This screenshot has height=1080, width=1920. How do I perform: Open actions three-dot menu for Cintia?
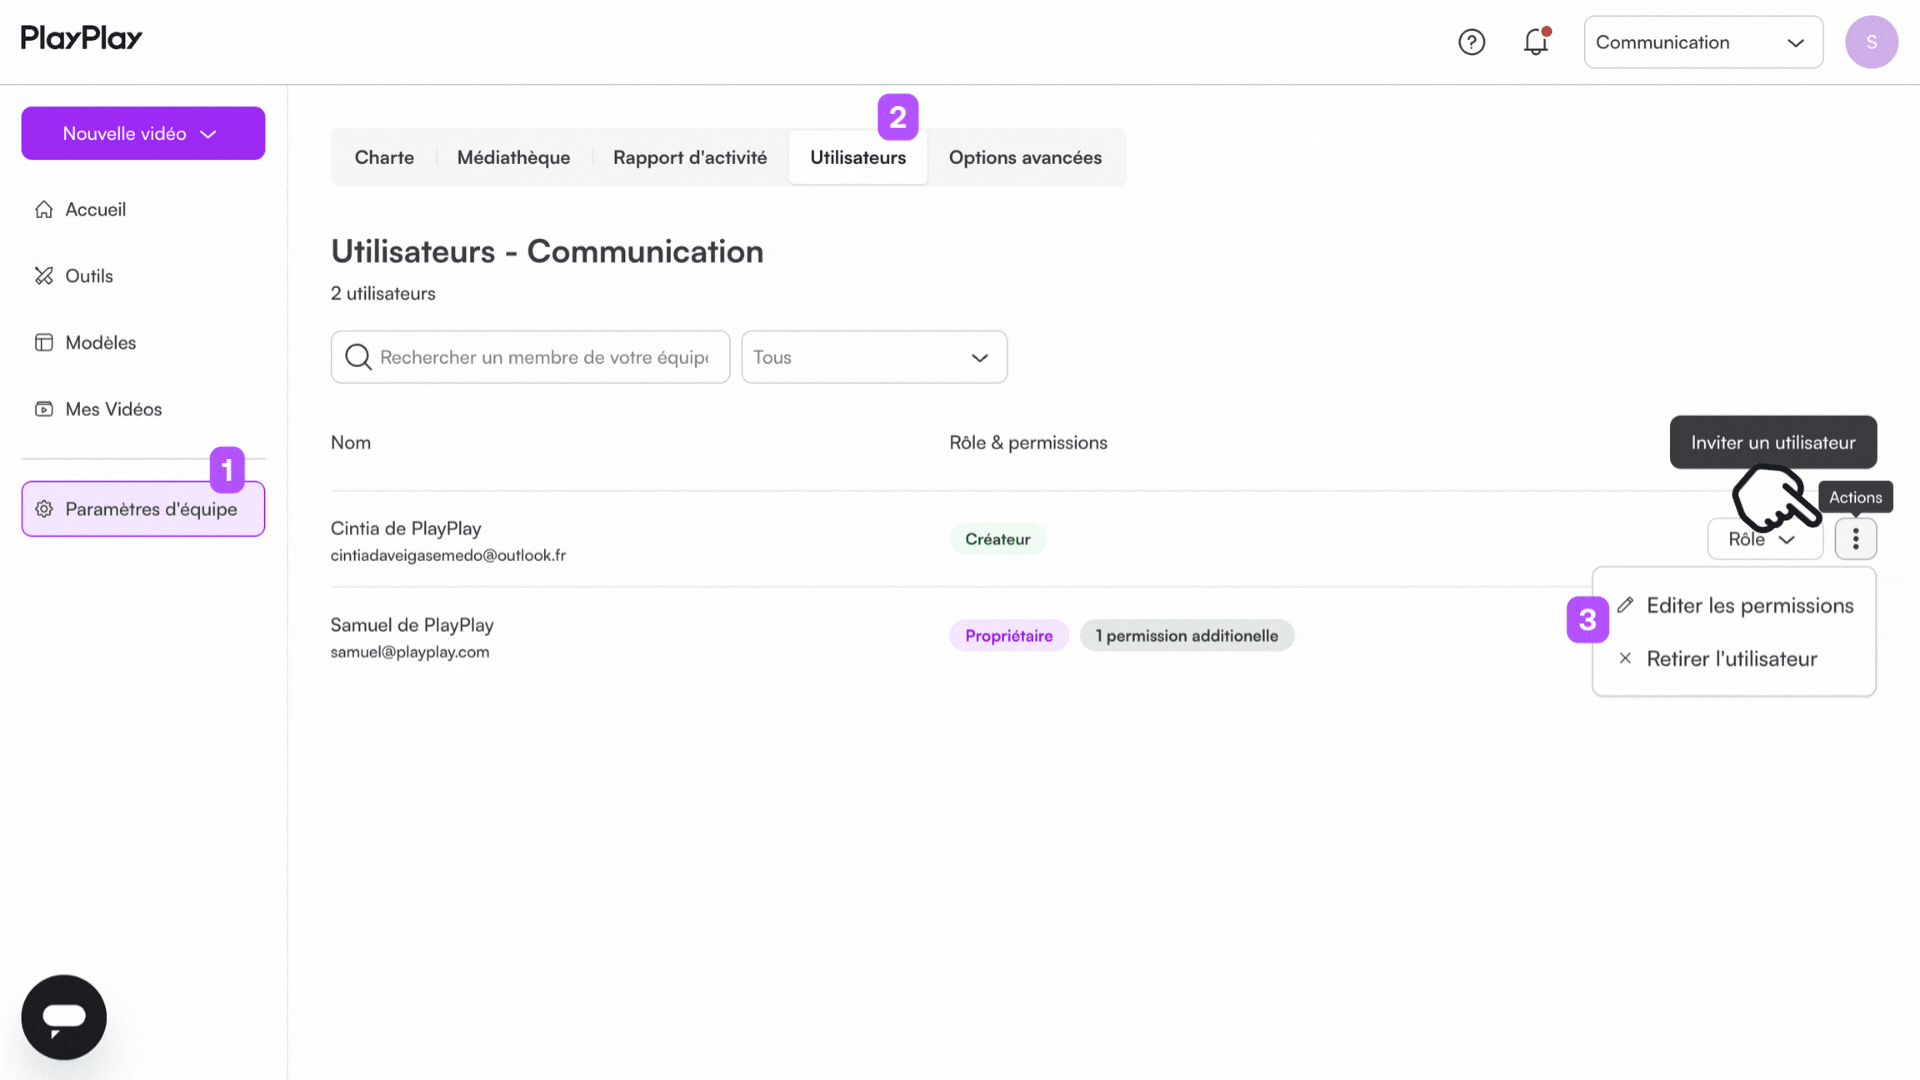(1855, 539)
